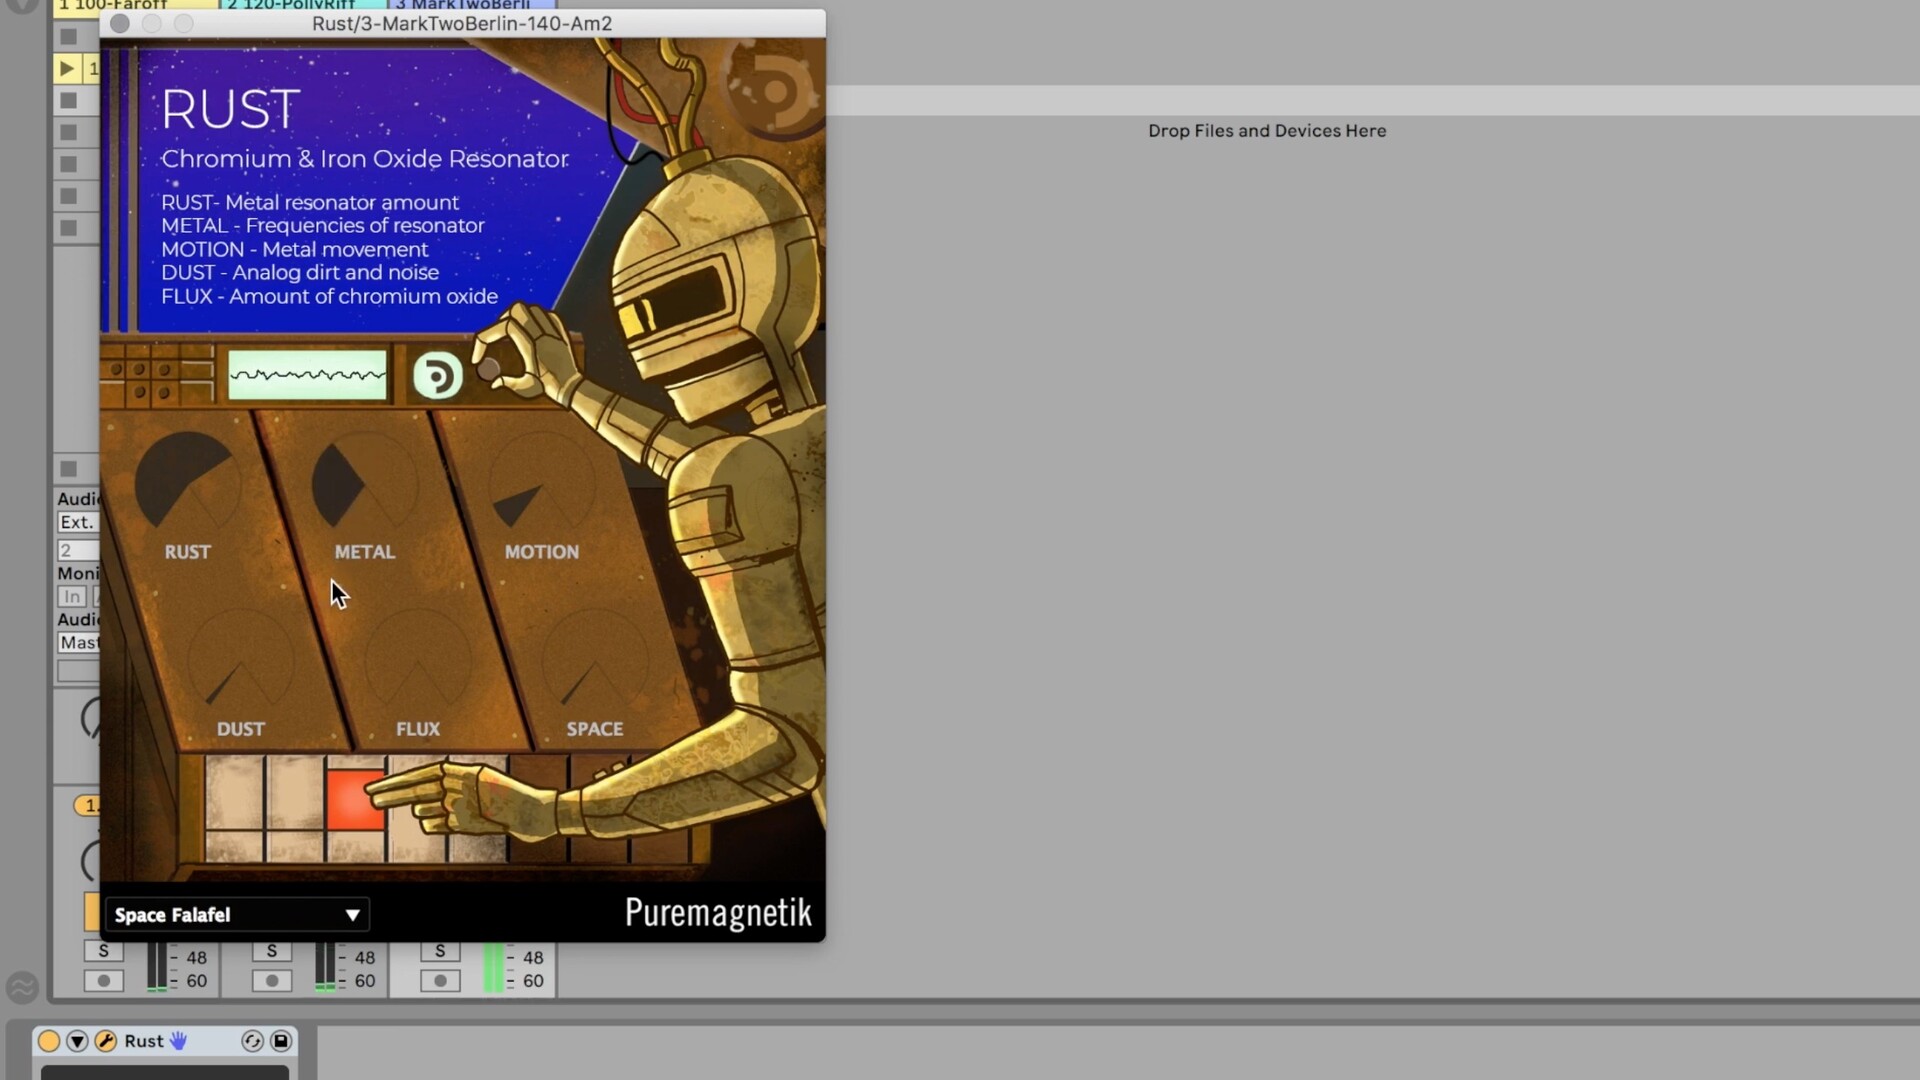Fold the Rust device with its triangle
This screenshot has width=1920, height=1080.
click(77, 1041)
